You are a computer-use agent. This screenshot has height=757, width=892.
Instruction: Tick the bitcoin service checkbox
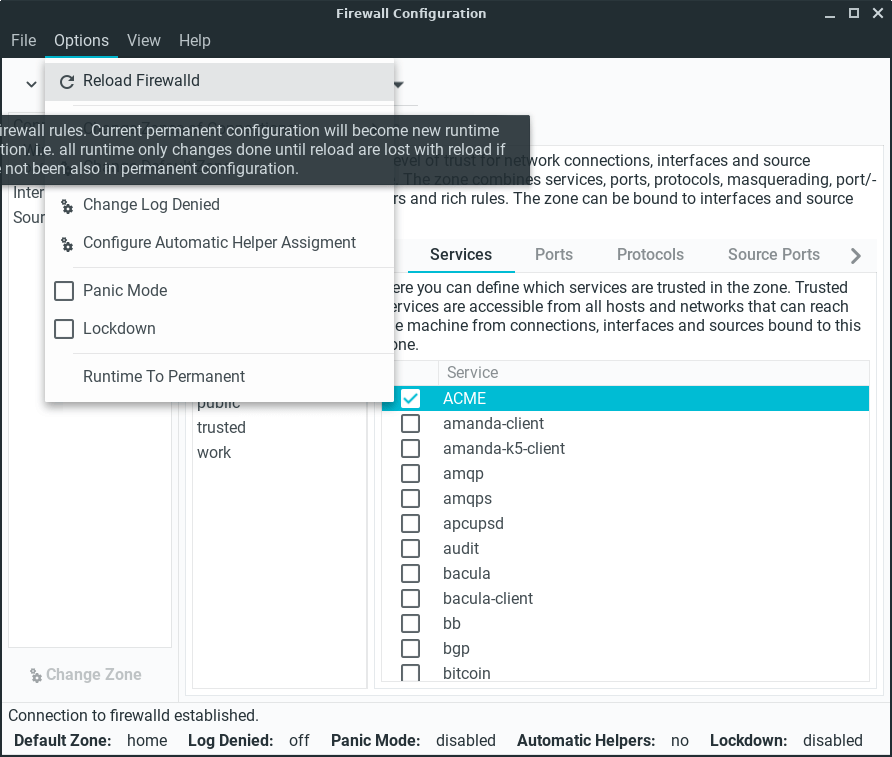click(x=410, y=673)
